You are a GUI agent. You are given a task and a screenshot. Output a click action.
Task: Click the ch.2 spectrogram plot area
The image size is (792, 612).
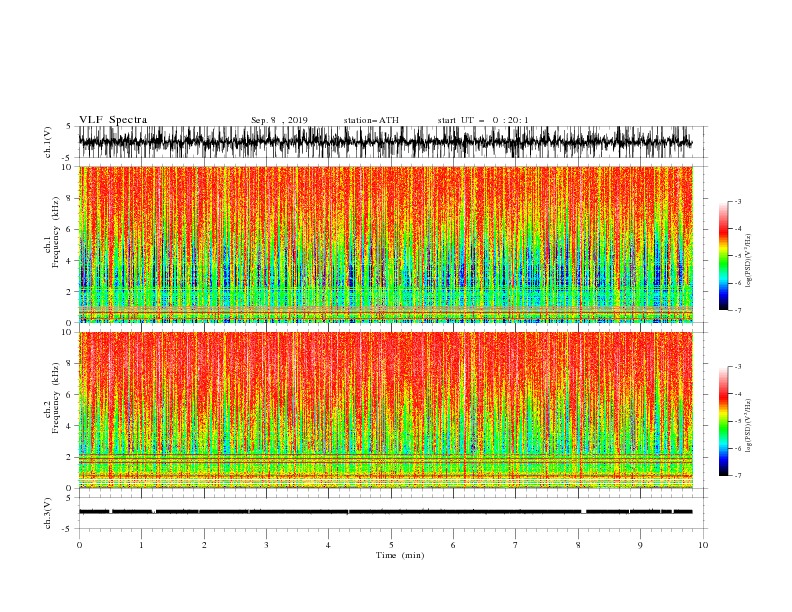coord(386,410)
